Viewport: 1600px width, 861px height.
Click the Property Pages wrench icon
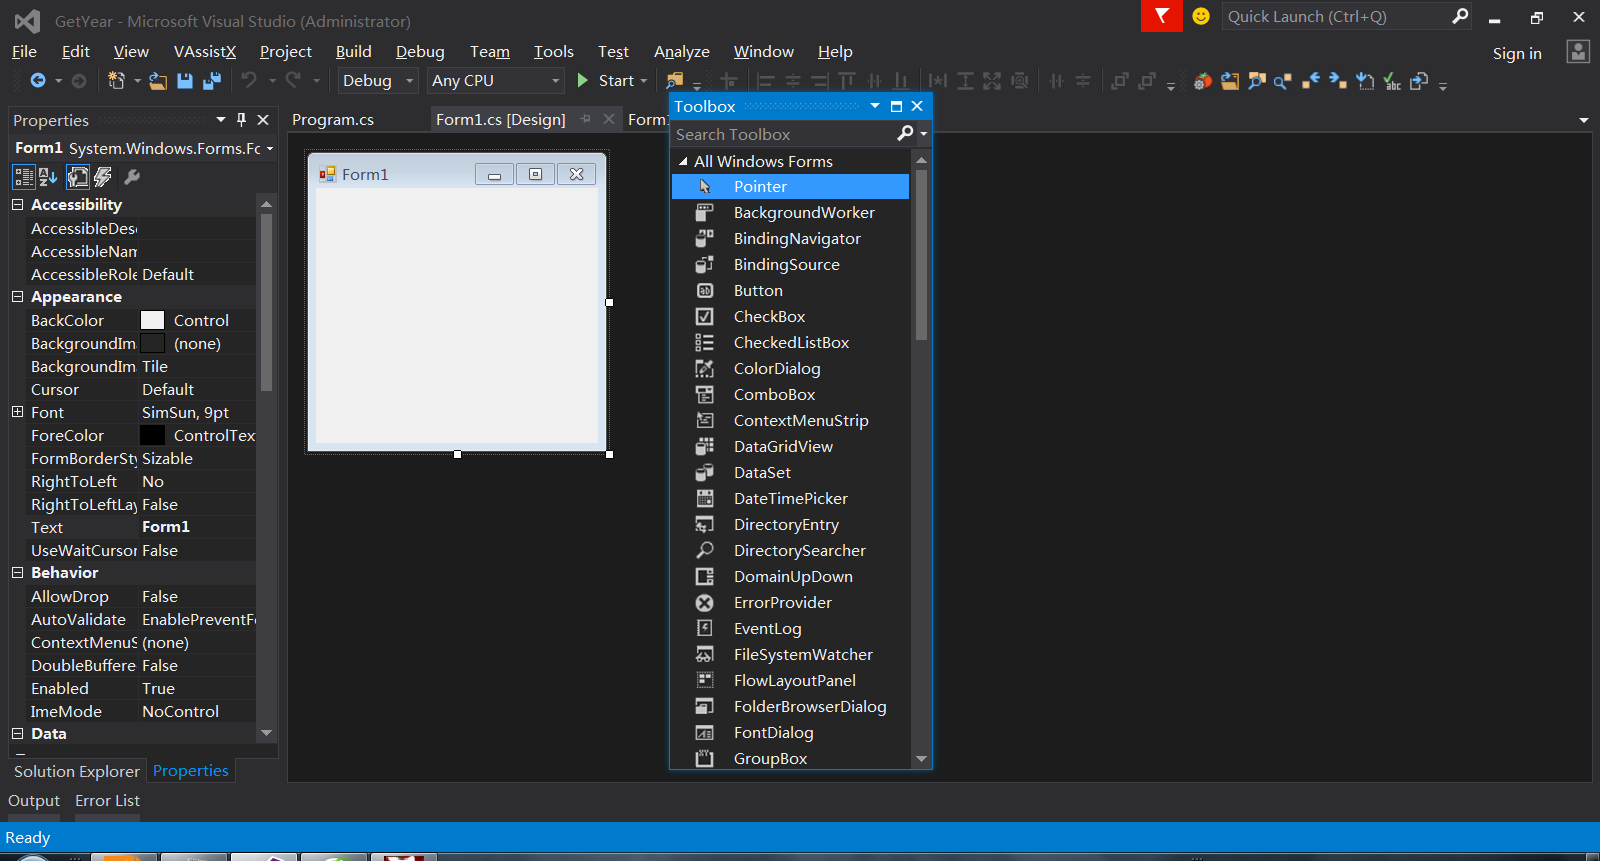132,177
